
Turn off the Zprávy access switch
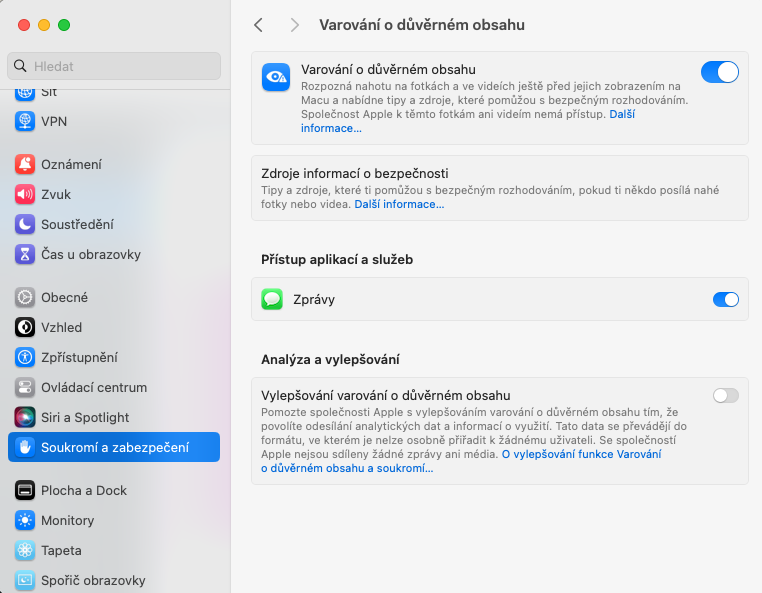click(725, 299)
